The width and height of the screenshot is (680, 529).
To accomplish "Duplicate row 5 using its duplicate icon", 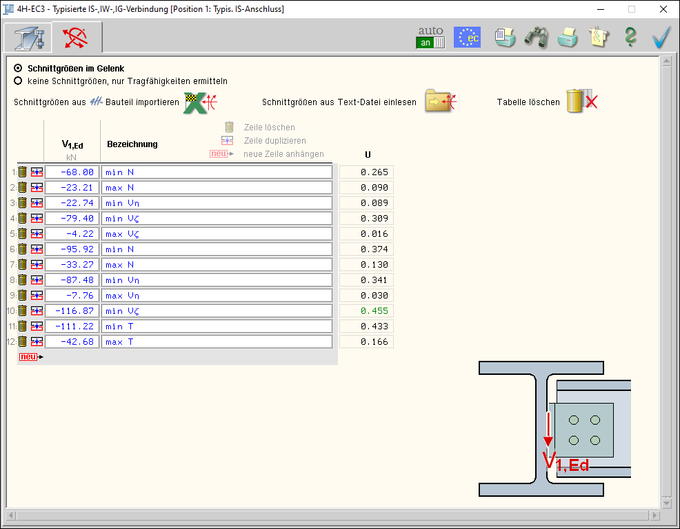I will 36,234.
